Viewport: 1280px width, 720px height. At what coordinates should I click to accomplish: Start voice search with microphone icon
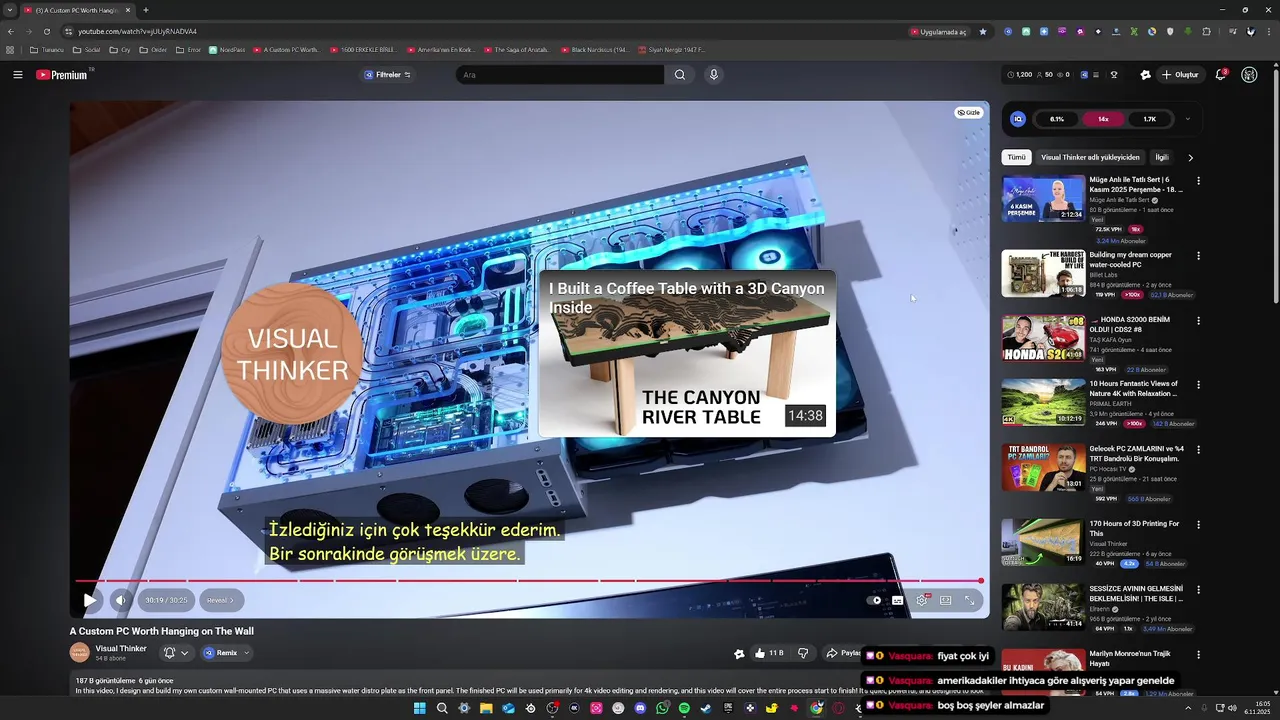(x=713, y=75)
